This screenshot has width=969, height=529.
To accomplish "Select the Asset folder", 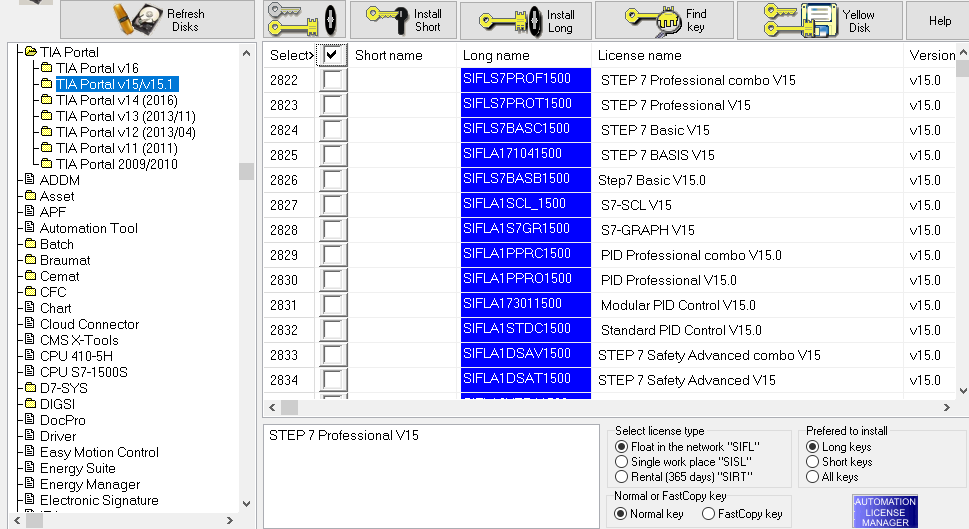I will coord(57,197).
